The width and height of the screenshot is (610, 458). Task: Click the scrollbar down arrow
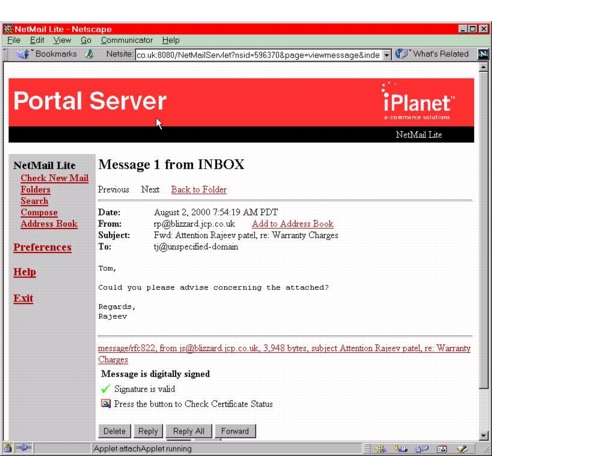483,436
